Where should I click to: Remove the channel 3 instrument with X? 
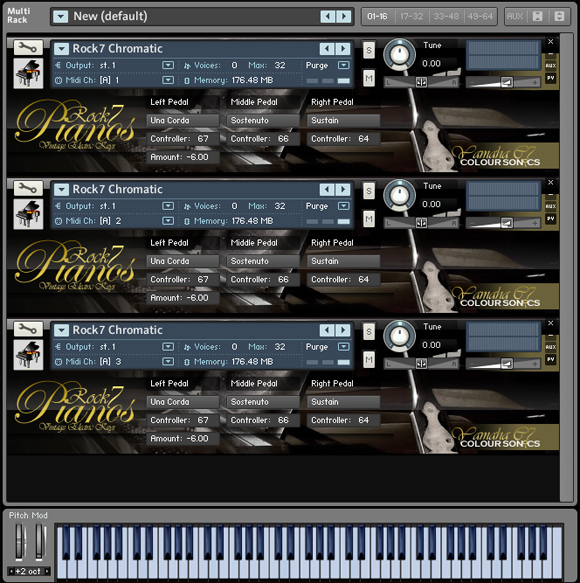[x=551, y=323]
